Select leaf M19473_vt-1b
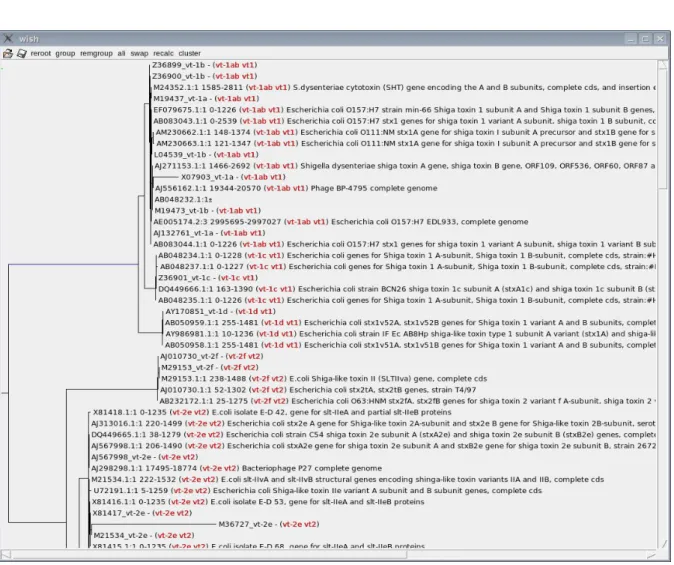This screenshot has height=565, width=674. [x=181, y=210]
